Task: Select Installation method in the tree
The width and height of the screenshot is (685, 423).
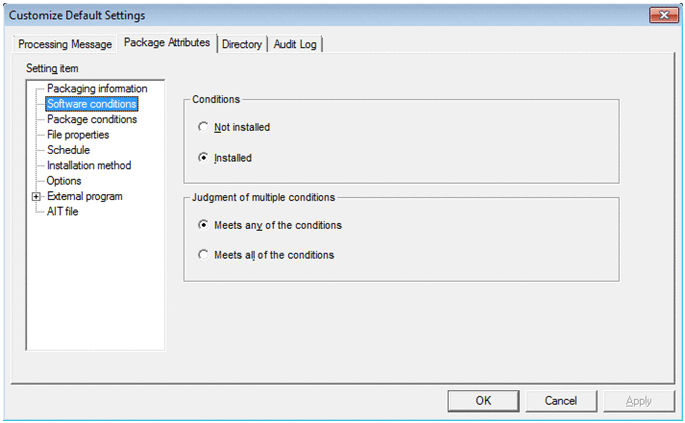Action: pyautogui.click(x=89, y=165)
